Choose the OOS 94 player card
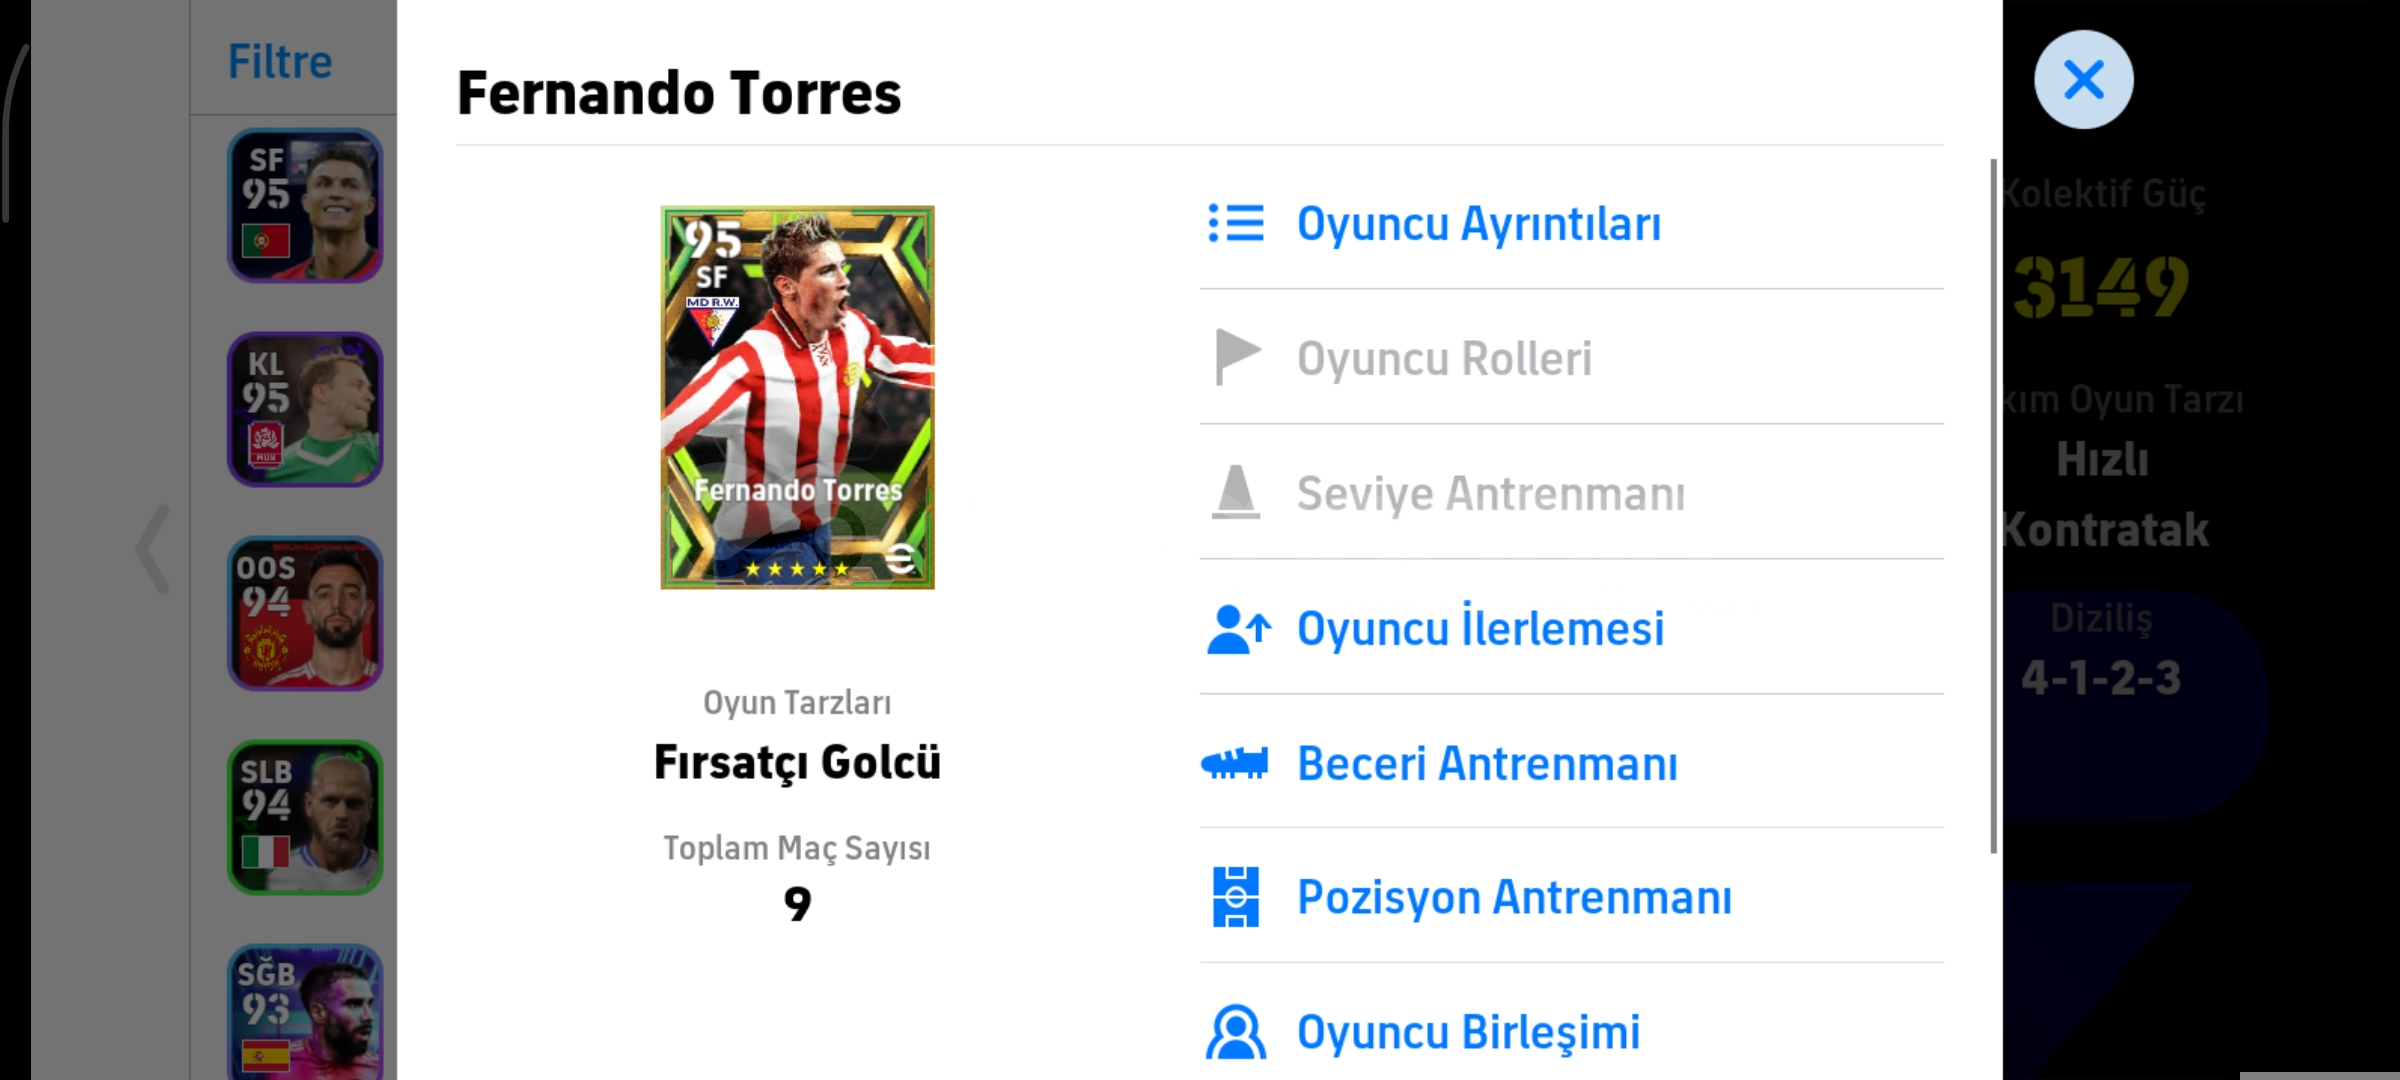Screen dimensions: 2400x1080 (305, 614)
